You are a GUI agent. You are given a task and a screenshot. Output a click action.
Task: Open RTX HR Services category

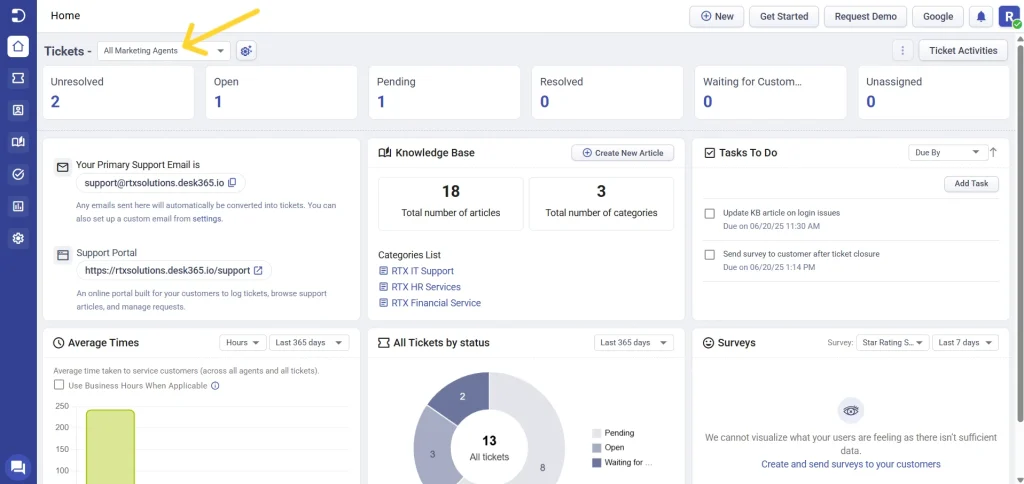425,287
